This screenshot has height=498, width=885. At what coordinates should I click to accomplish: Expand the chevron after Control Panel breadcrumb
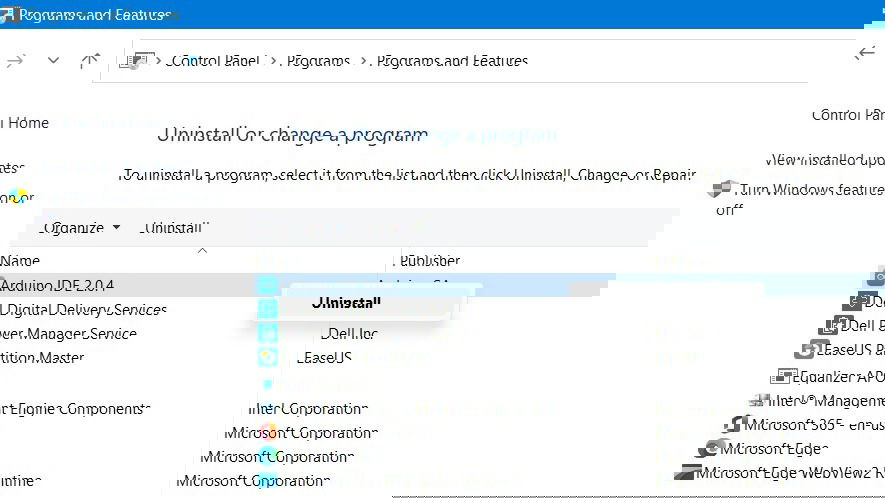(273, 60)
